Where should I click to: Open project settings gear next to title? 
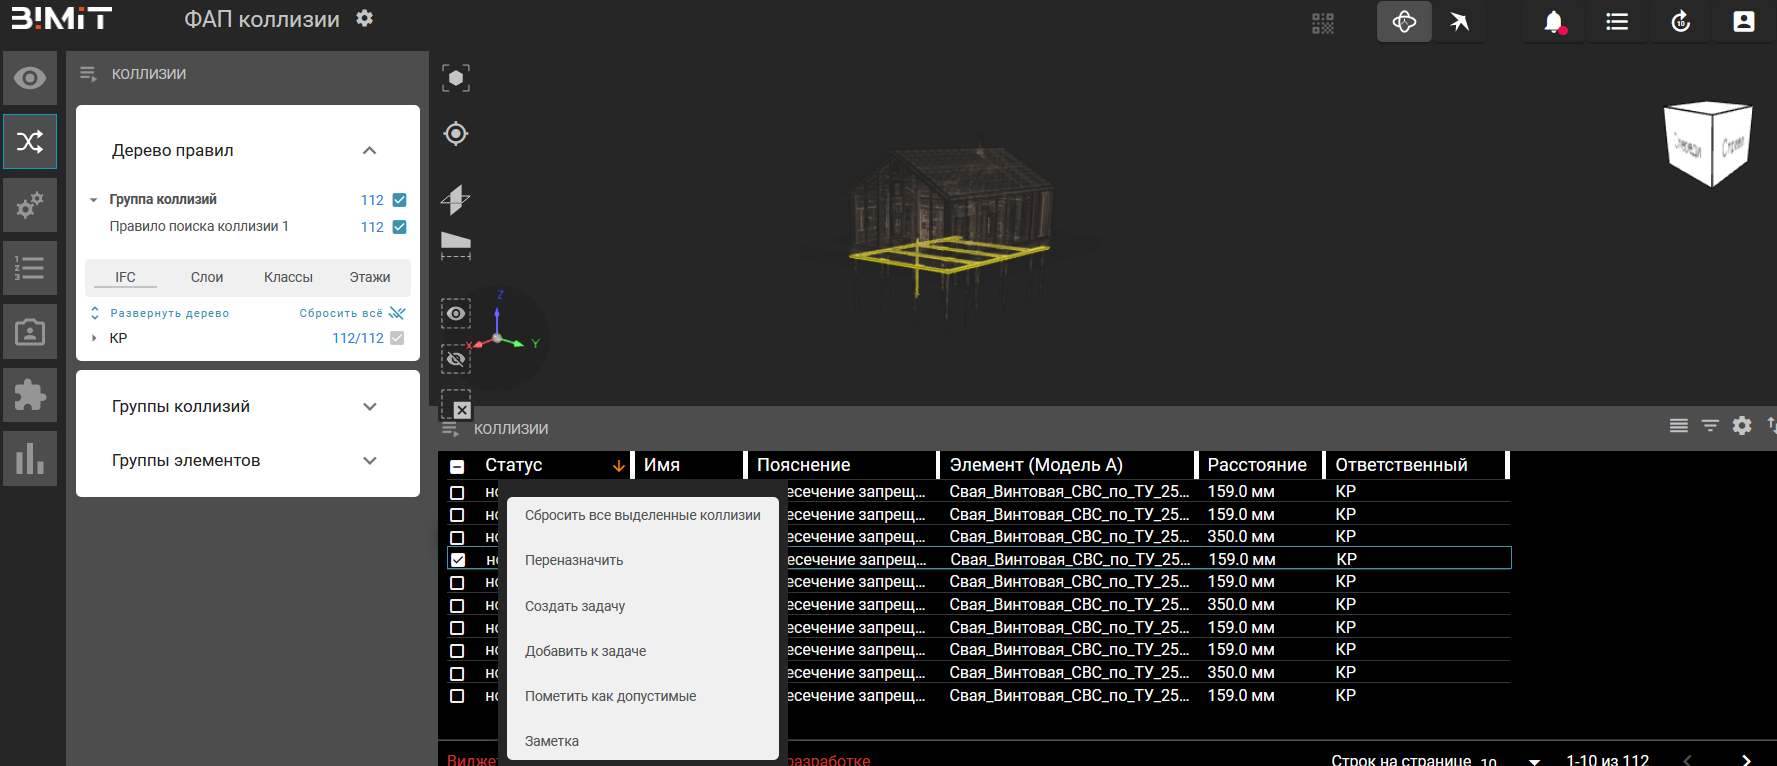click(365, 19)
